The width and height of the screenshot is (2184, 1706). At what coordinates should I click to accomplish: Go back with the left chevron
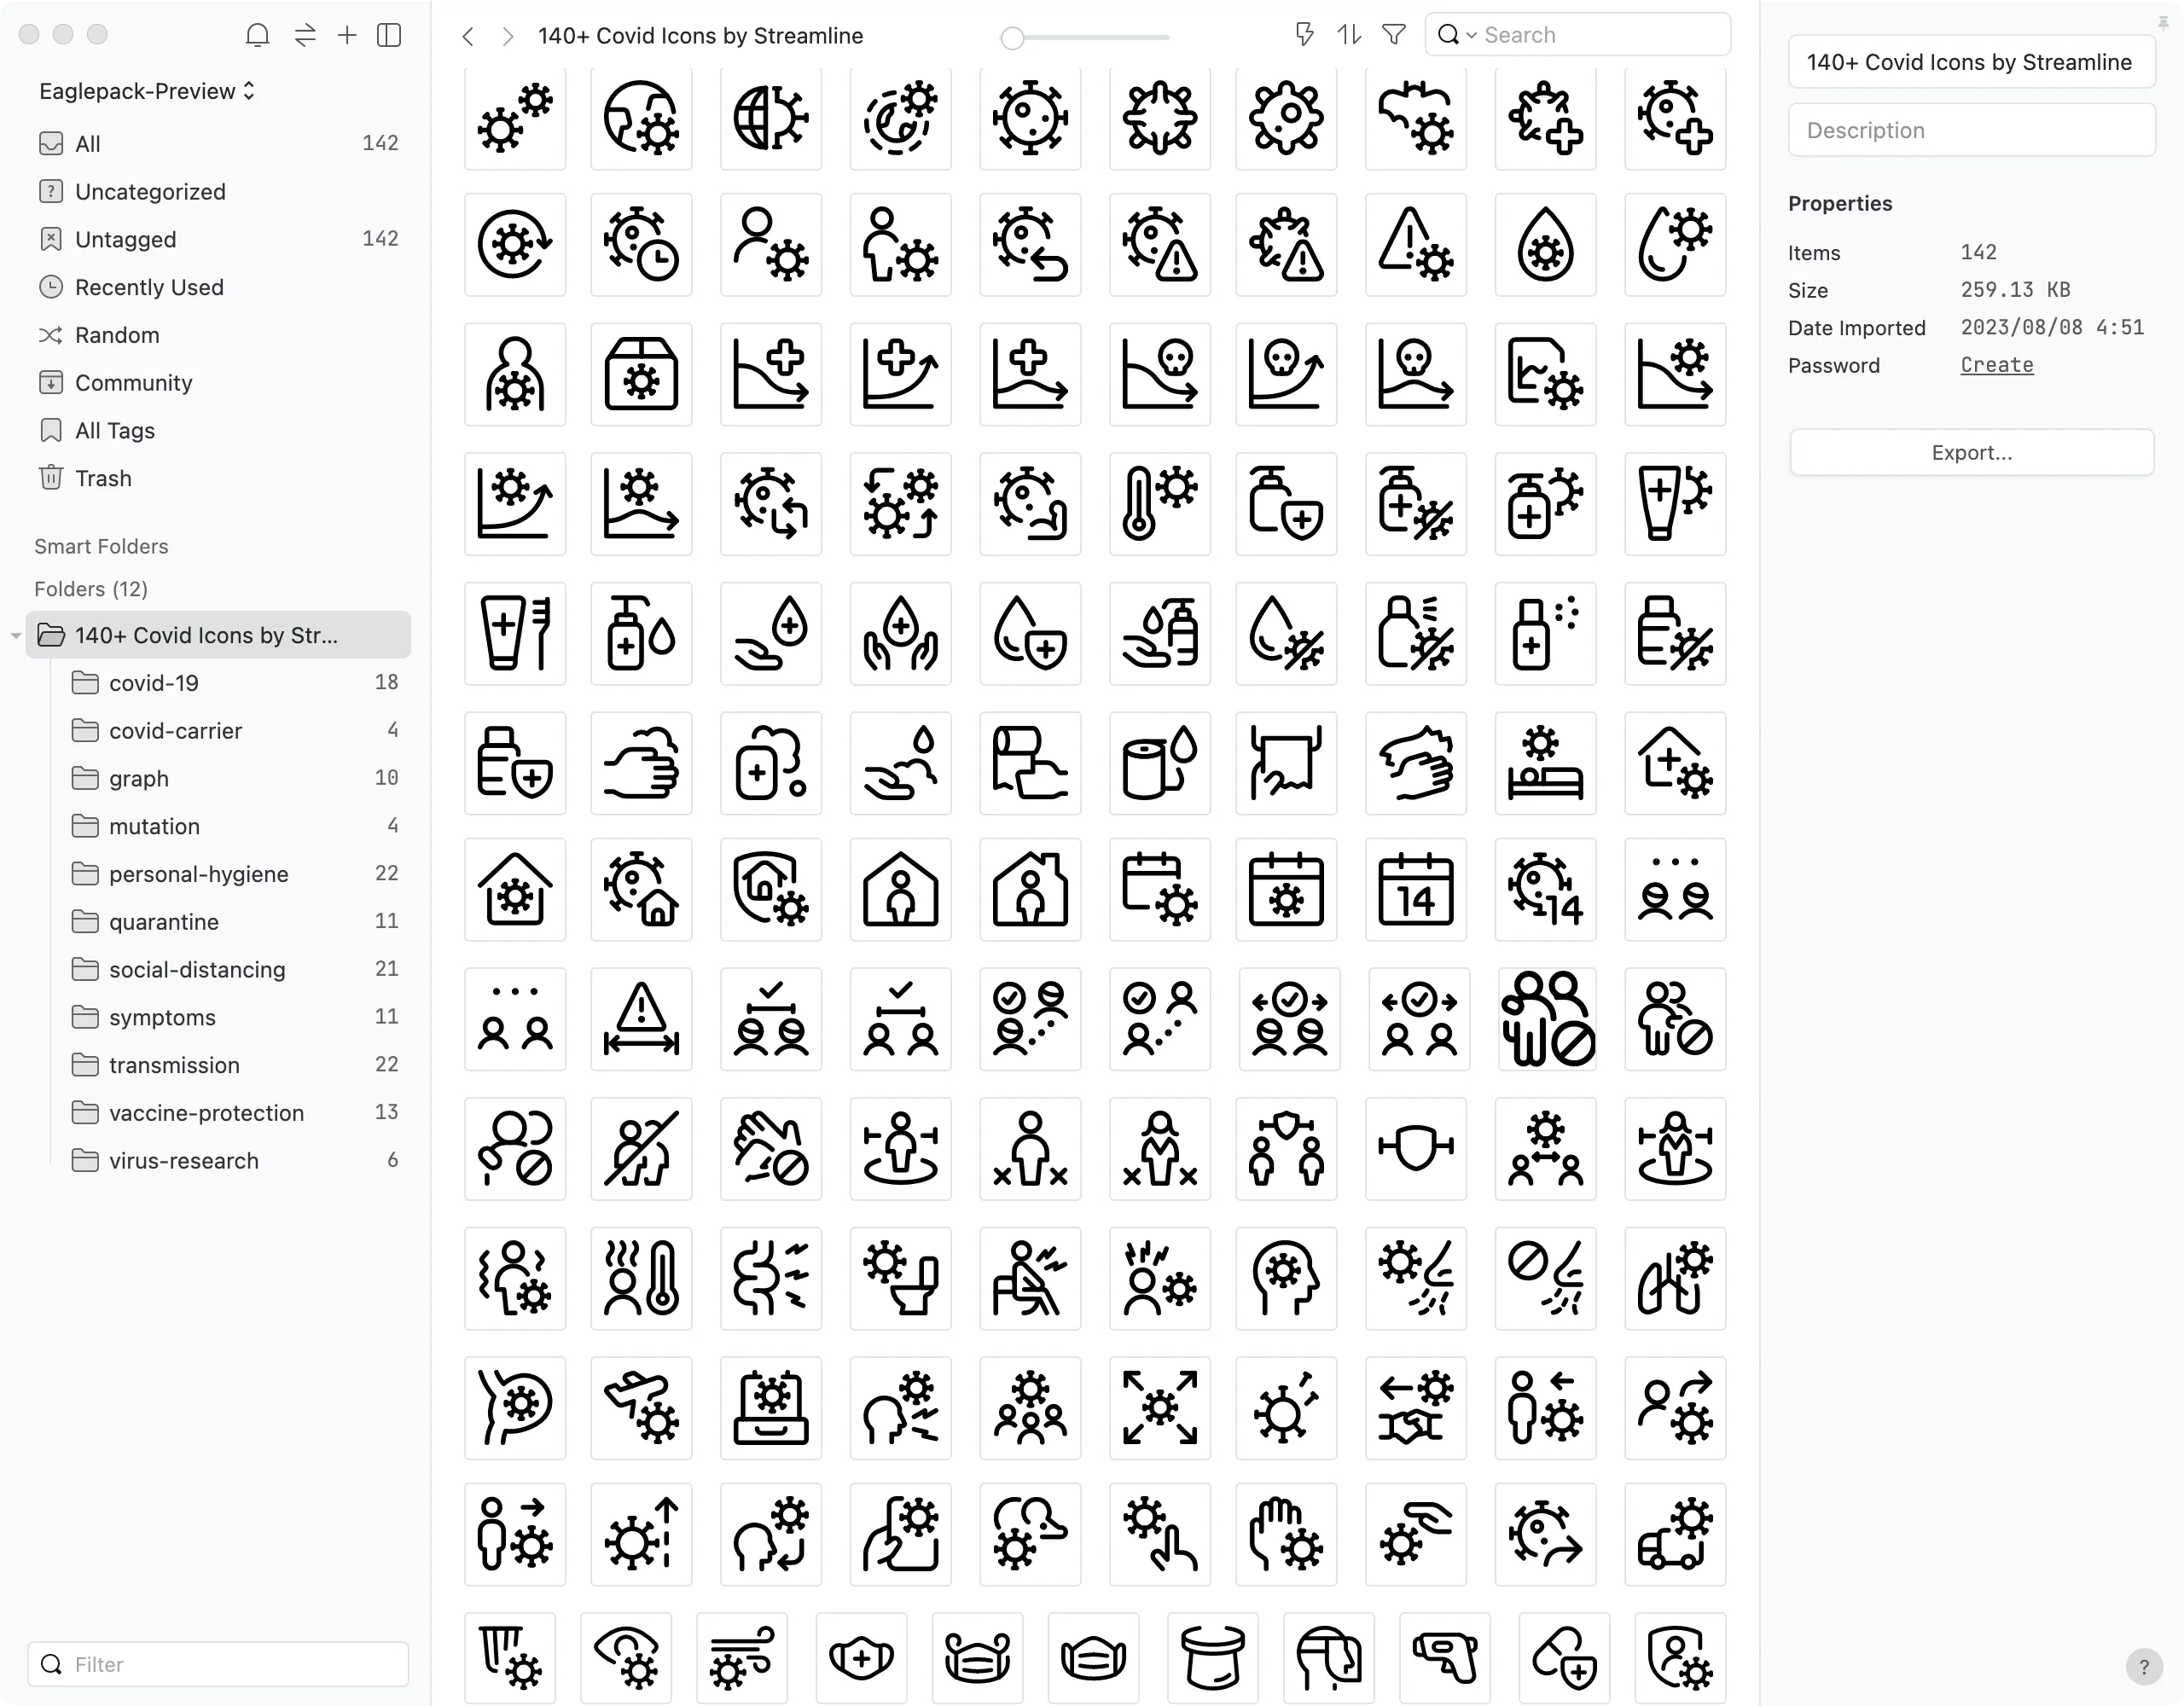467,36
